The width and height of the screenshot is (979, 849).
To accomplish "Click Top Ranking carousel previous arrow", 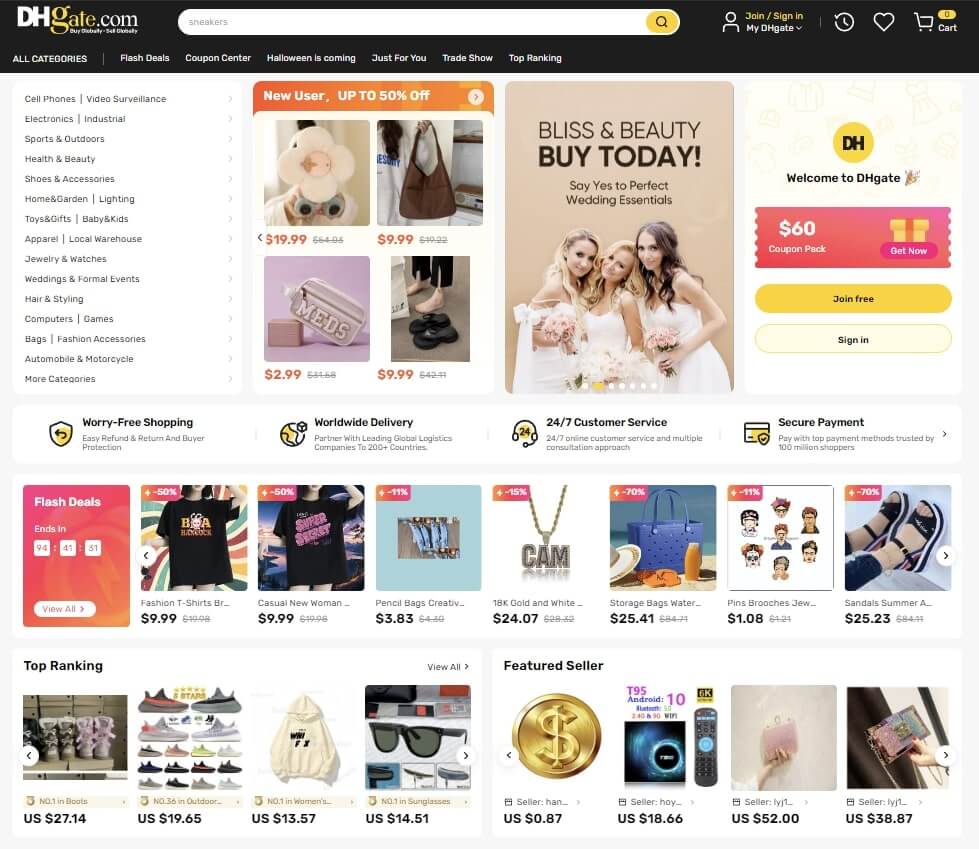I will tap(29, 755).
